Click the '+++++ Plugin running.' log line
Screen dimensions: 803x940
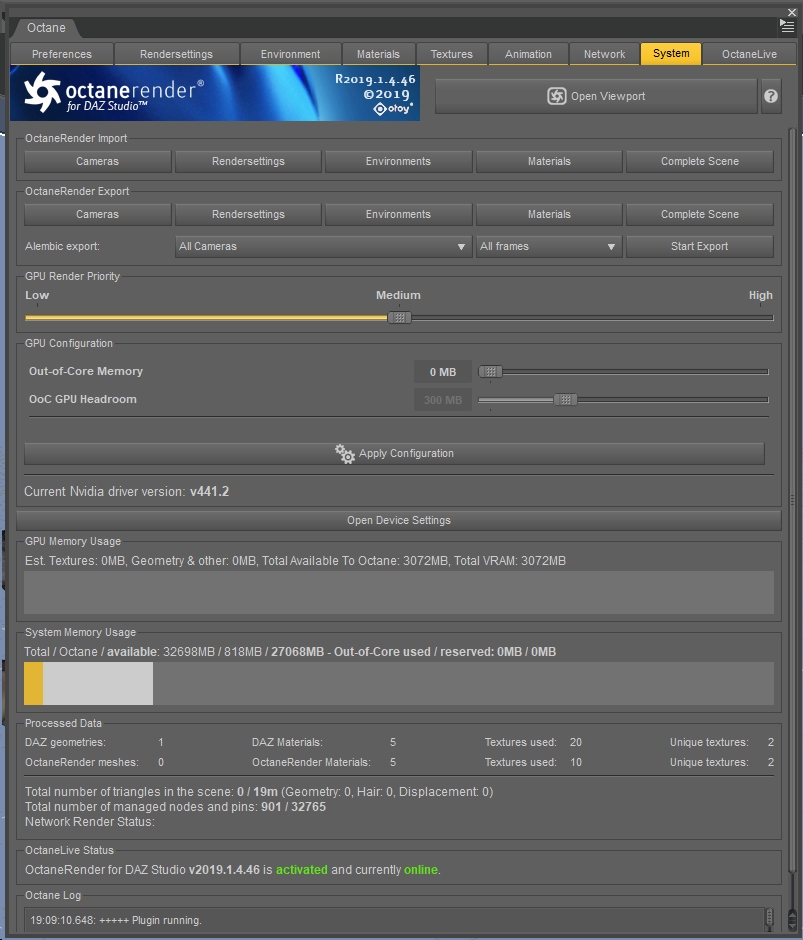(x=116, y=920)
